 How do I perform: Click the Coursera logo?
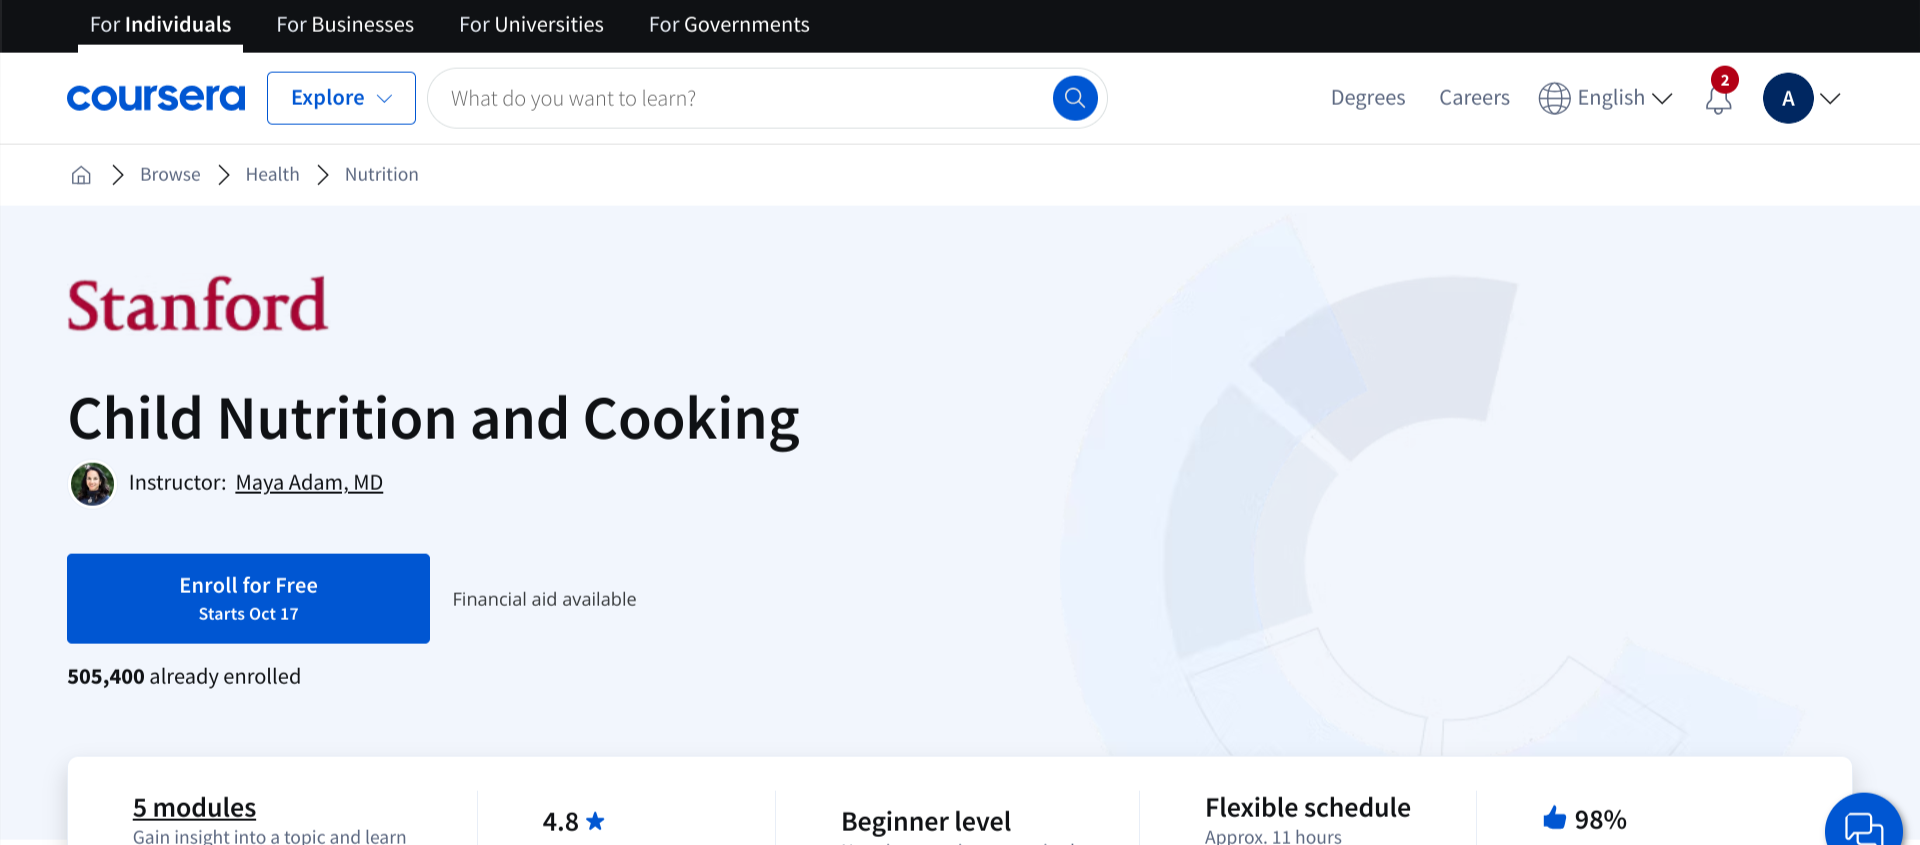[156, 98]
